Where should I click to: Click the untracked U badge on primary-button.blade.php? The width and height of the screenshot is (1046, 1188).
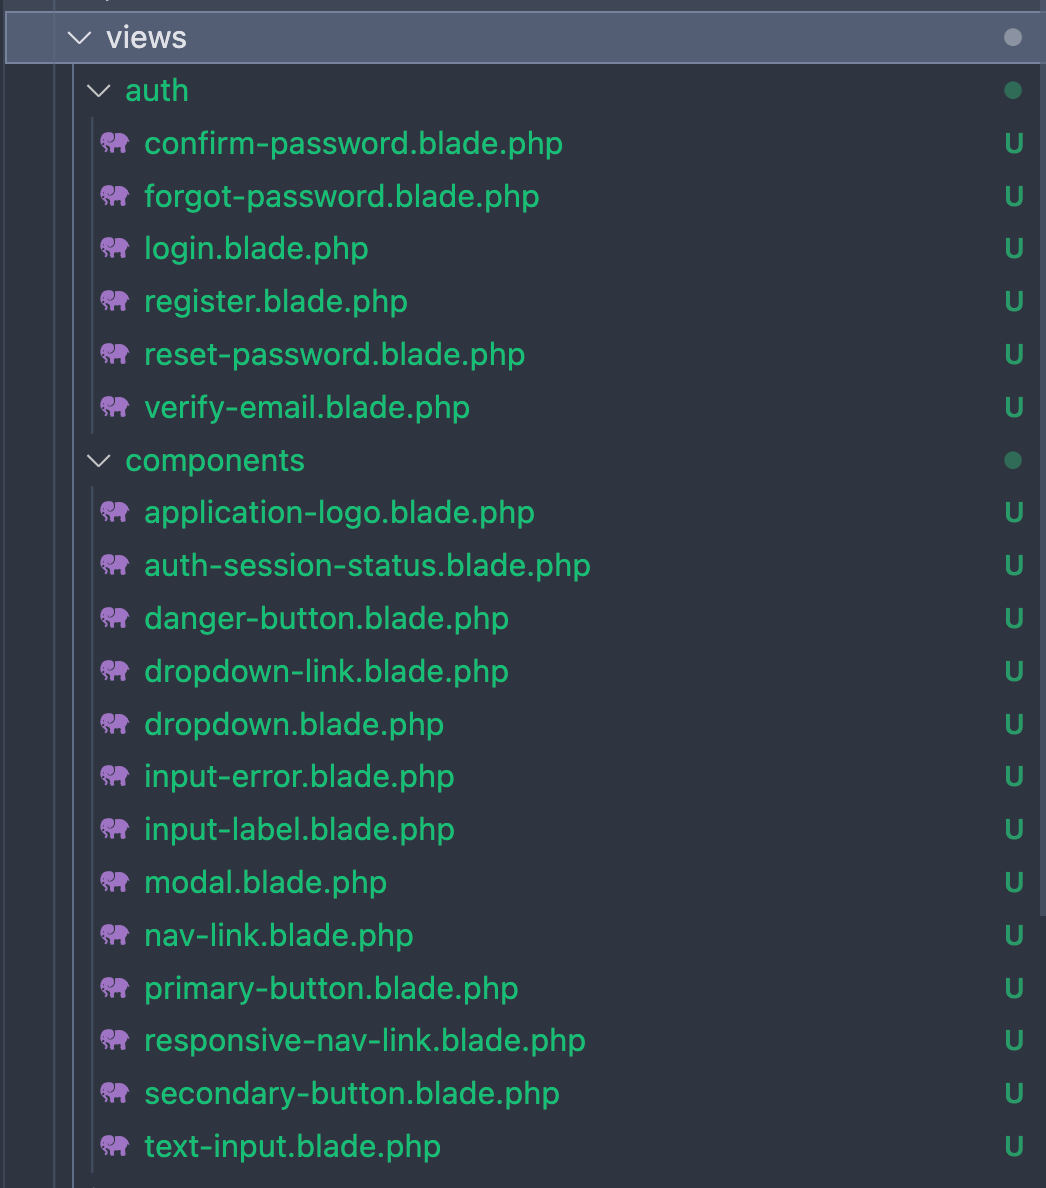[x=1013, y=988]
